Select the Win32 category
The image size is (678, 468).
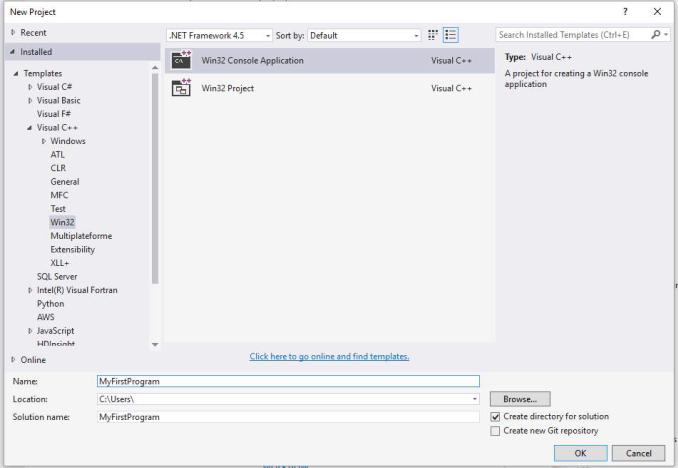click(62, 222)
